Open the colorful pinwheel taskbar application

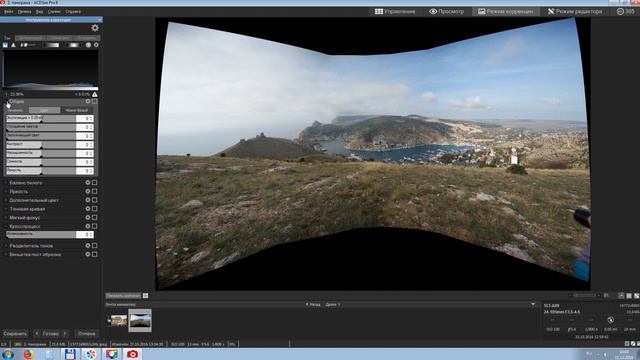(91, 354)
